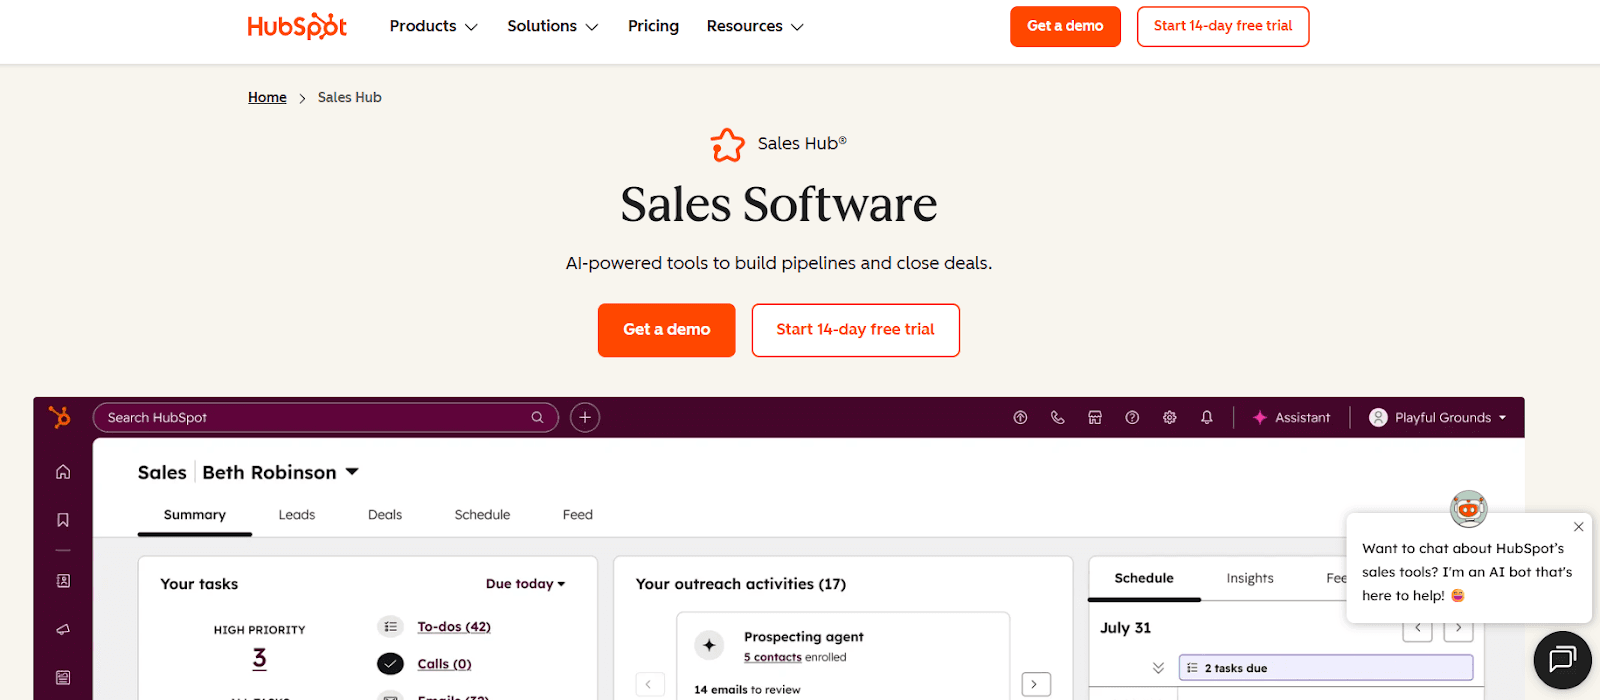1600x700 pixels.
Task: Expand the Solutions menu
Action: click(x=552, y=26)
